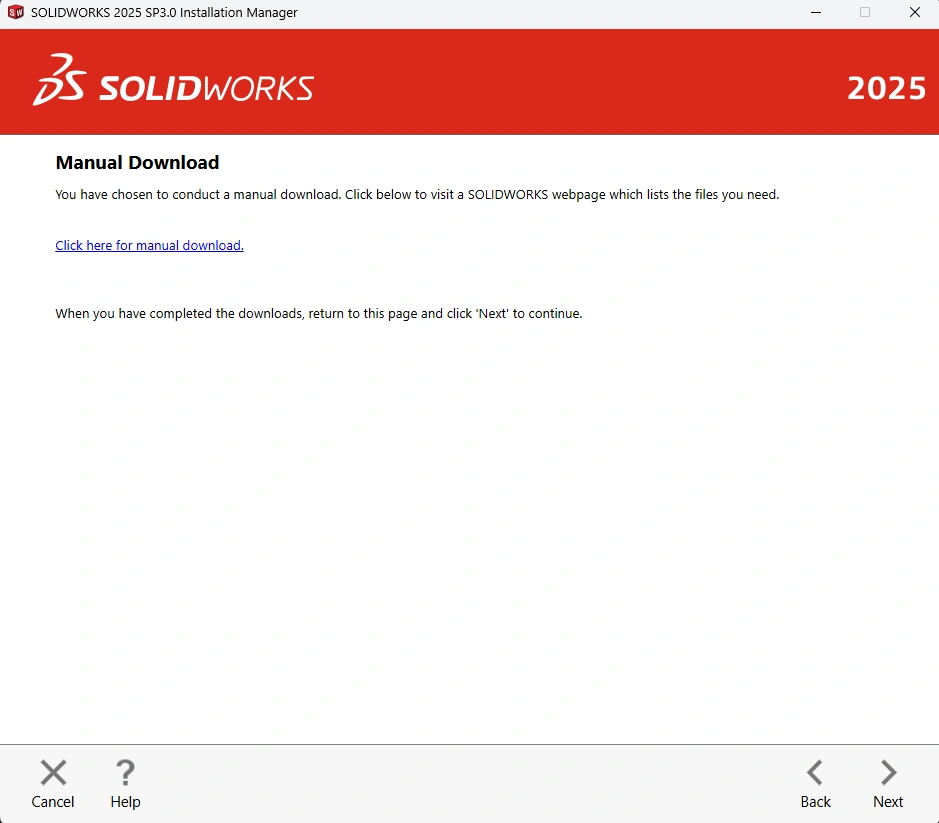The width and height of the screenshot is (939, 823).
Task: Click the SOLIDWORKS app icon in title bar
Action: 16,12
